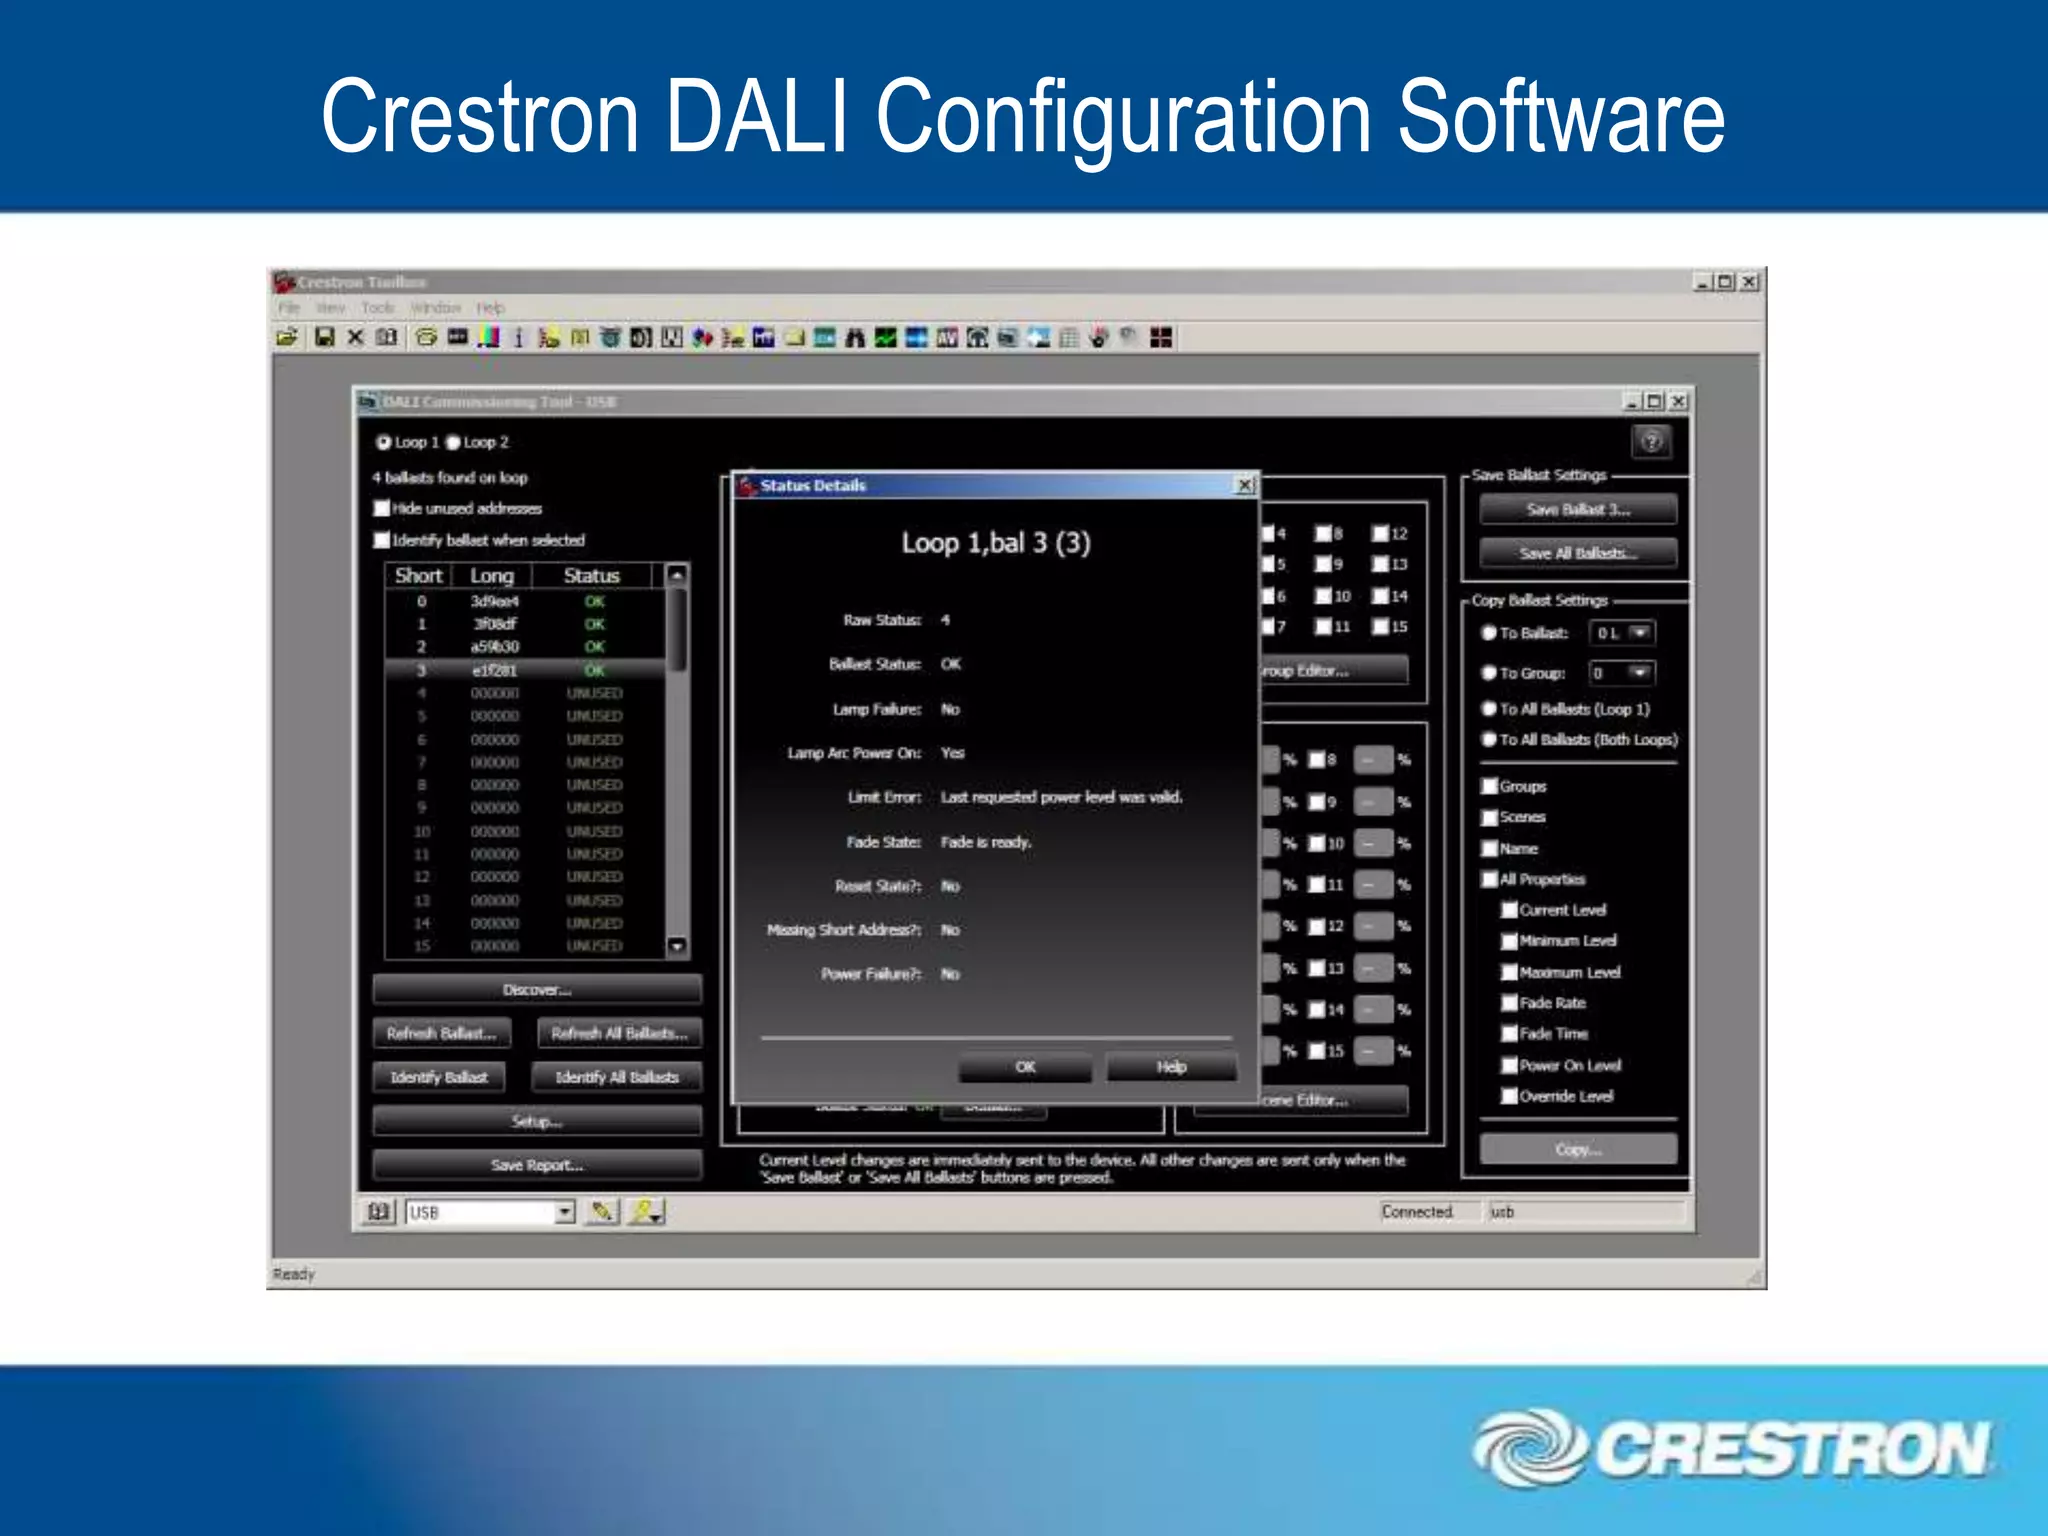2048x1536 pixels.
Task: Click the telephone-shaped device icon
Action: point(426,337)
